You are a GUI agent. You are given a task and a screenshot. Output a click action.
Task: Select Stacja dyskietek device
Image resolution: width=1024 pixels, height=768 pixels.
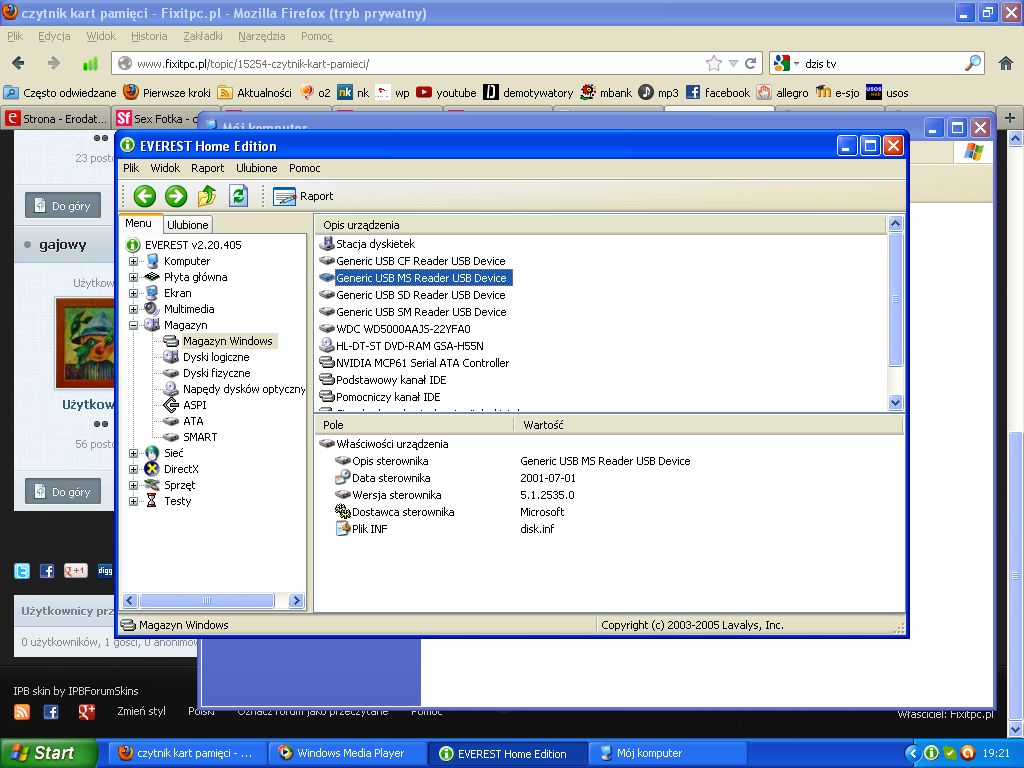click(376, 244)
